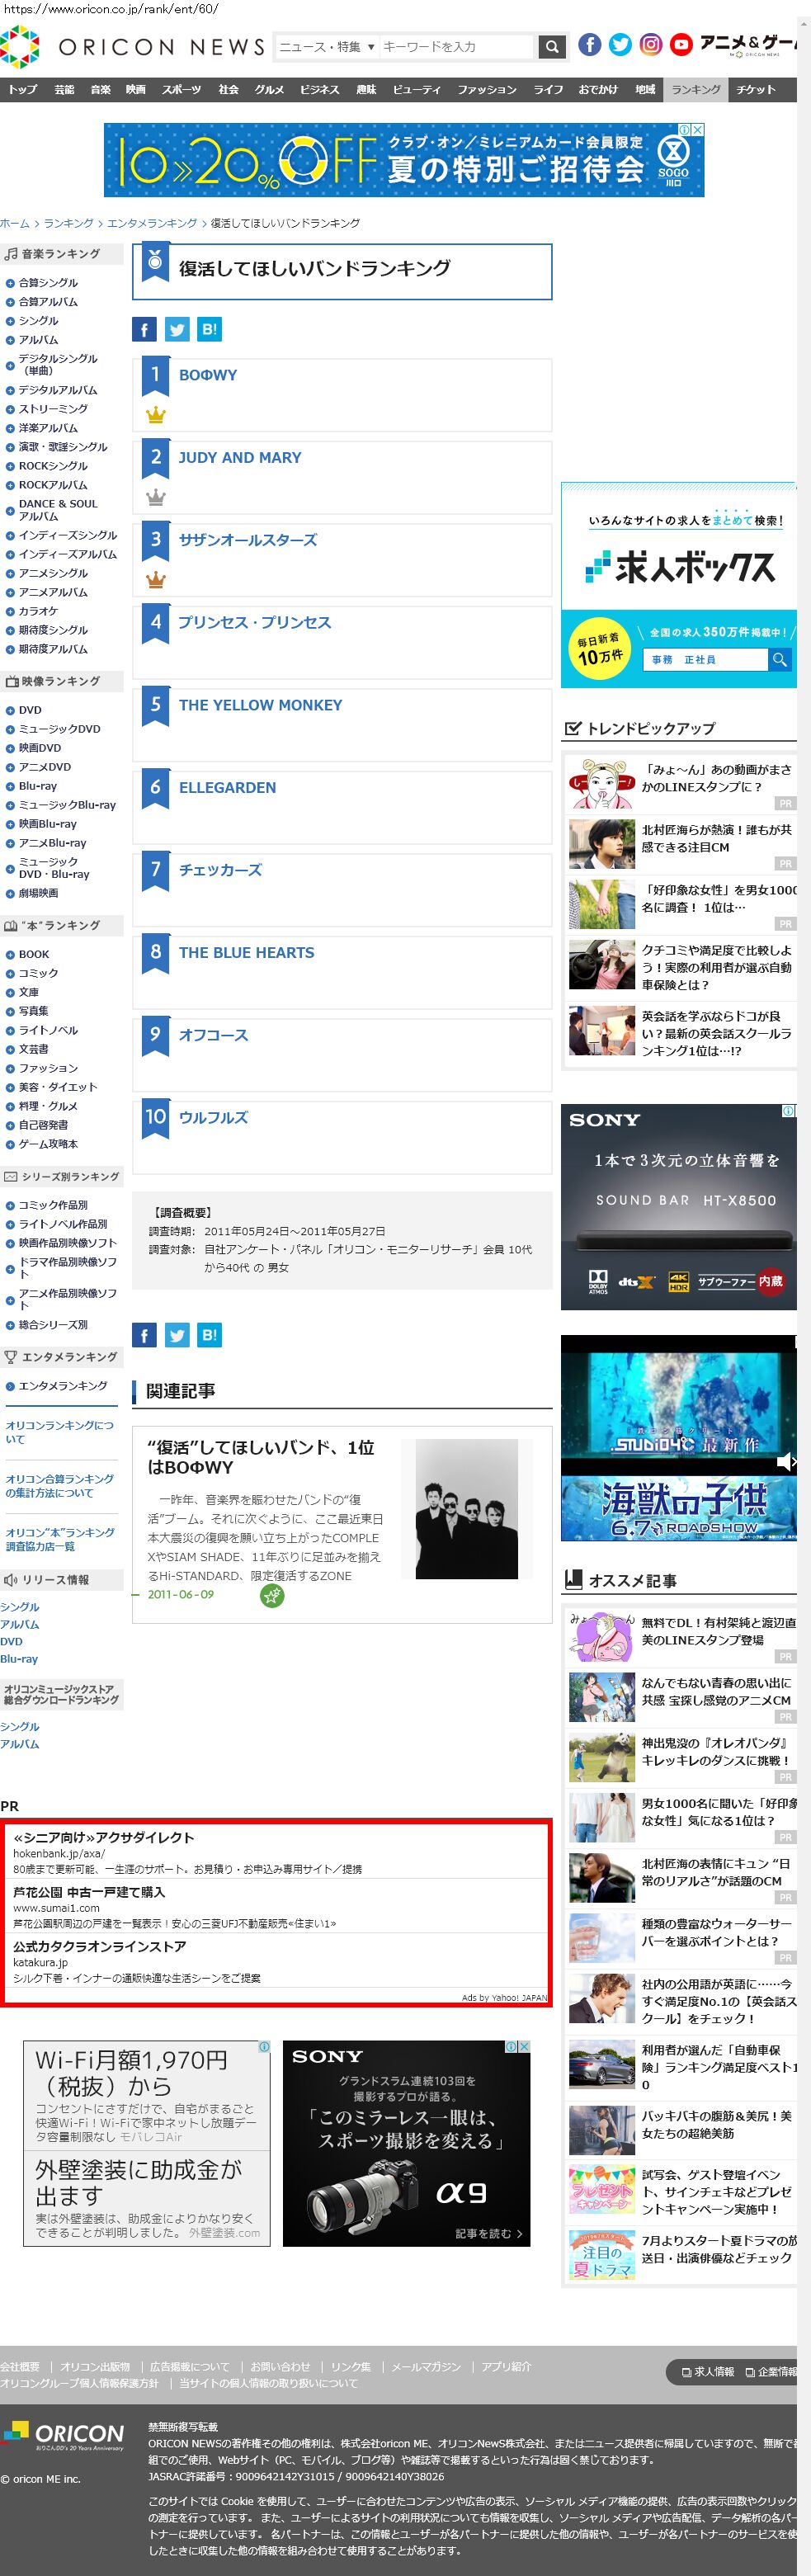Select コミック in the book ranking sidebar
The width and height of the screenshot is (811, 2576).
pos(38,973)
